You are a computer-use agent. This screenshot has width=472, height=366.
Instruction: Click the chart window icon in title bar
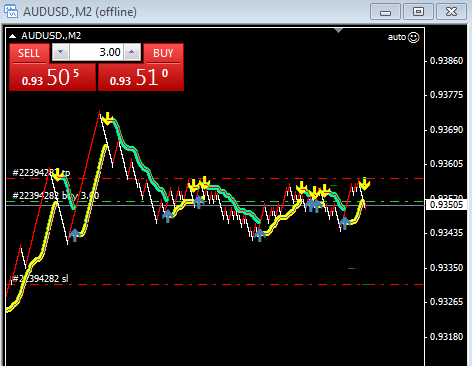tap(11, 11)
